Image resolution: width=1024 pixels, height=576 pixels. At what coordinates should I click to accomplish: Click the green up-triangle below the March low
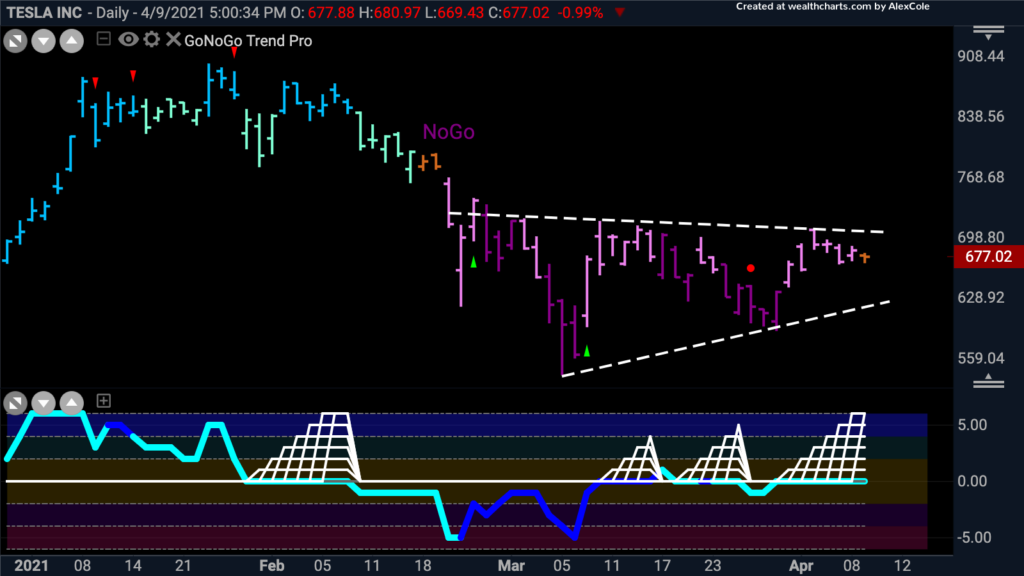pos(586,351)
